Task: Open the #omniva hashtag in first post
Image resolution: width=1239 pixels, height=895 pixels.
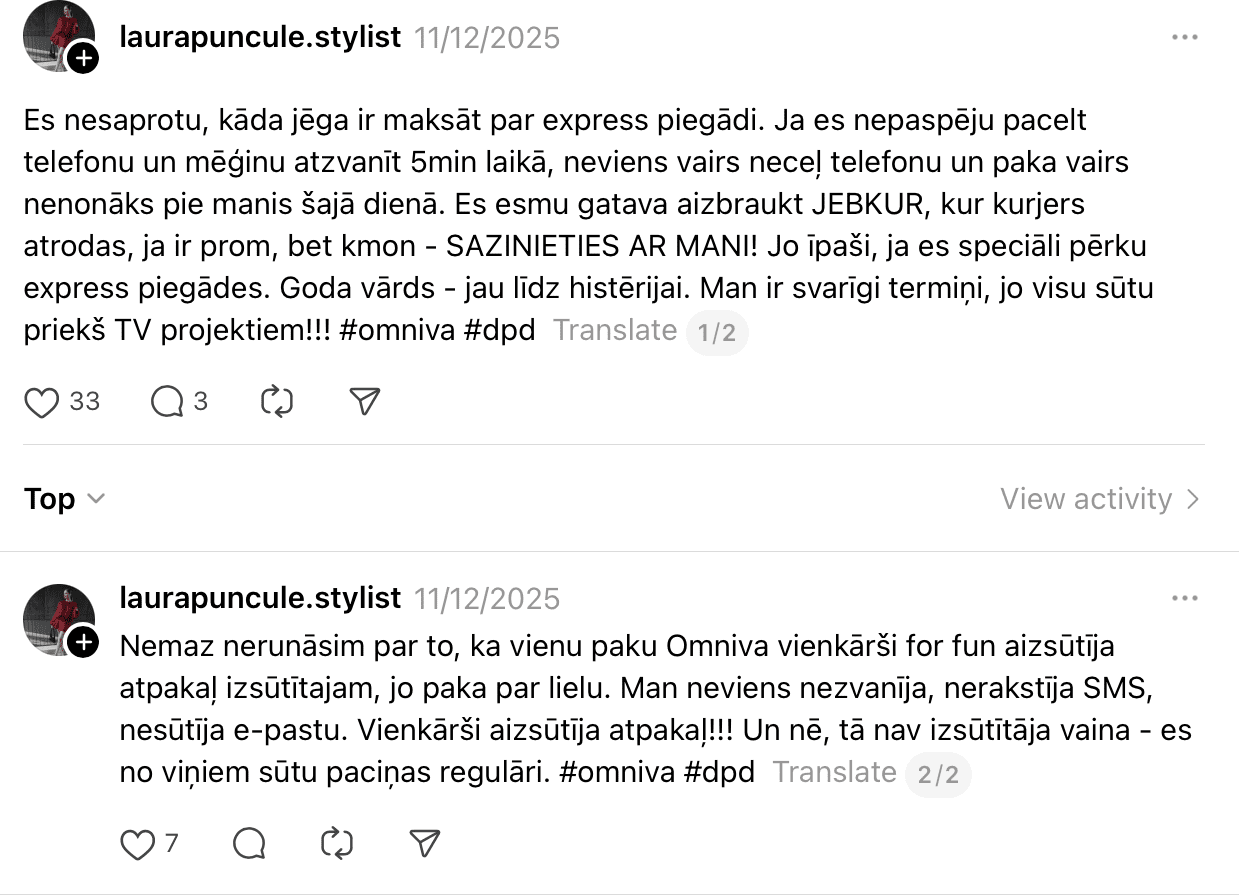Action: click(x=396, y=331)
